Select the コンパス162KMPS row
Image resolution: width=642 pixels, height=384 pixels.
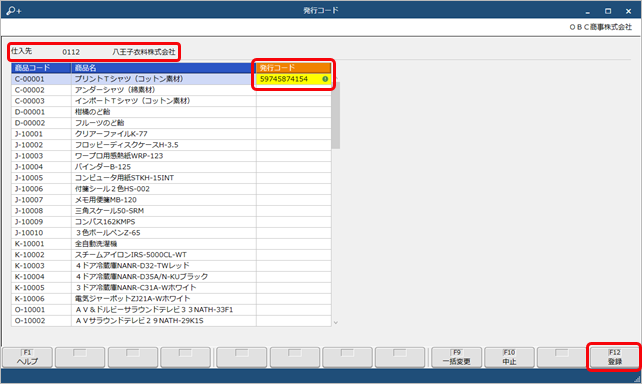click(171, 222)
